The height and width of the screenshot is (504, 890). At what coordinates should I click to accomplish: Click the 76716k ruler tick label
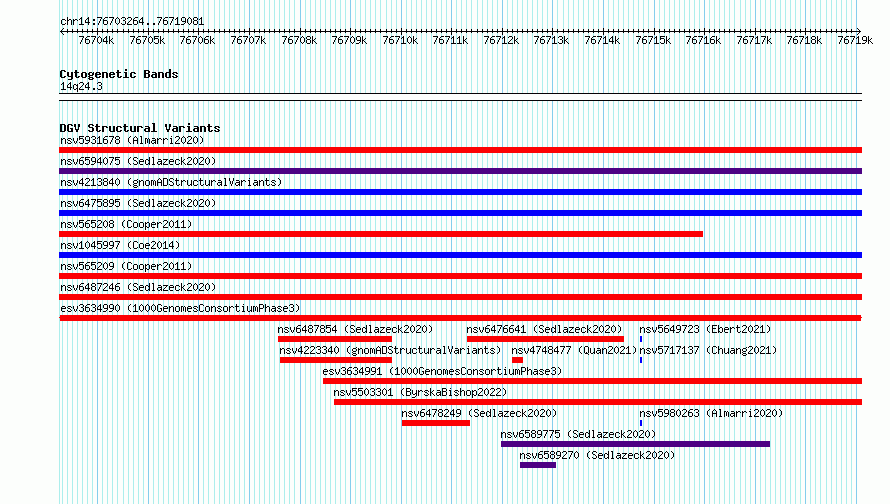point(703,41)
